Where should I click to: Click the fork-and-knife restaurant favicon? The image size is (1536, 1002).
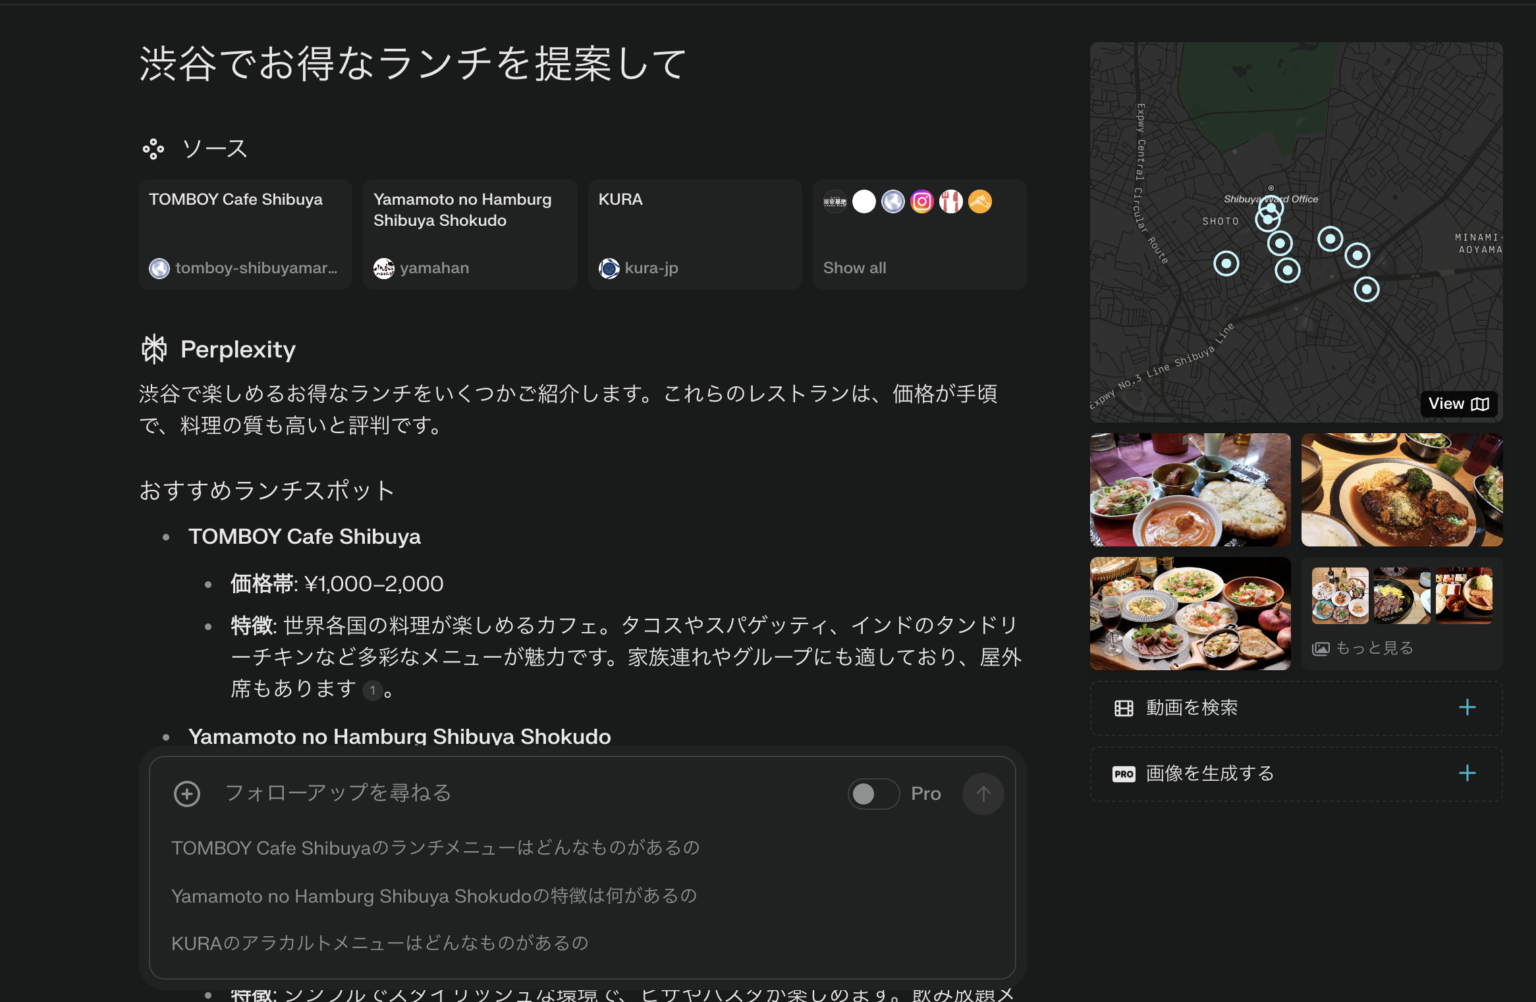point(950,201)
